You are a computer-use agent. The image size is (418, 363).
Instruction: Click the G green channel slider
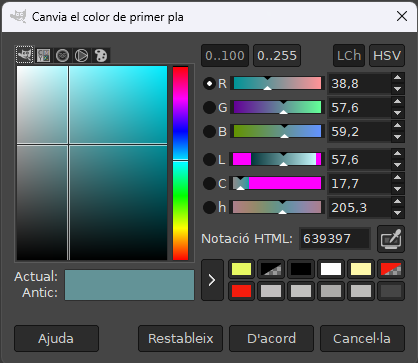coord(277,107)
